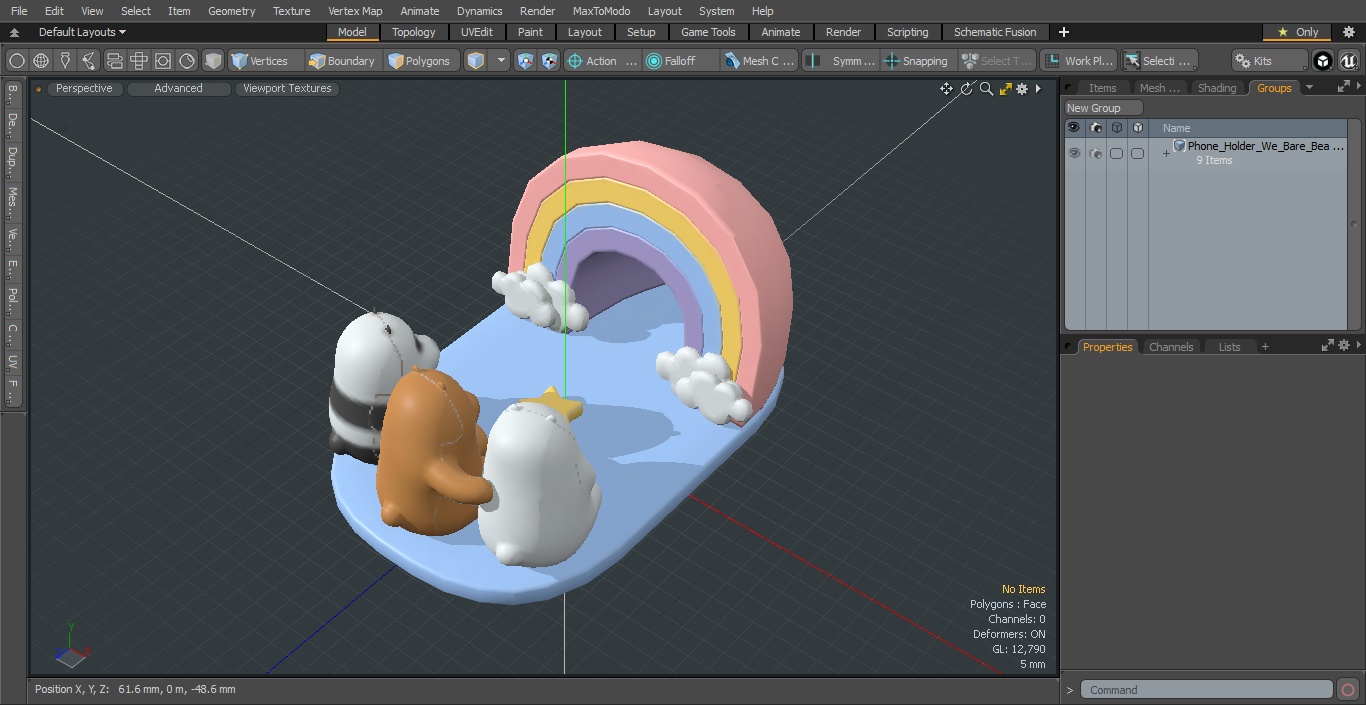The width and height of the screenshot is (1366, 705).
Task: Click the gray shaded cube toolbar icon
Action: (x=213, y=61)
